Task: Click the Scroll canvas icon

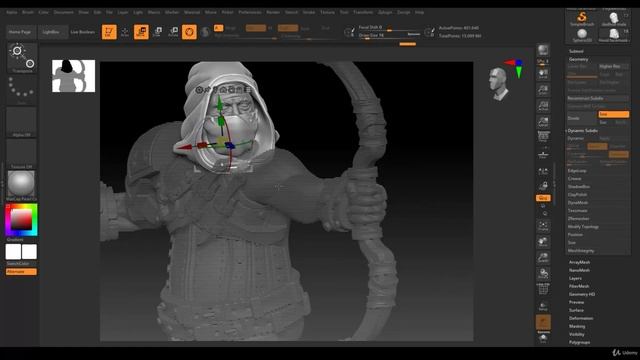Action: click(x=543, y=74)
